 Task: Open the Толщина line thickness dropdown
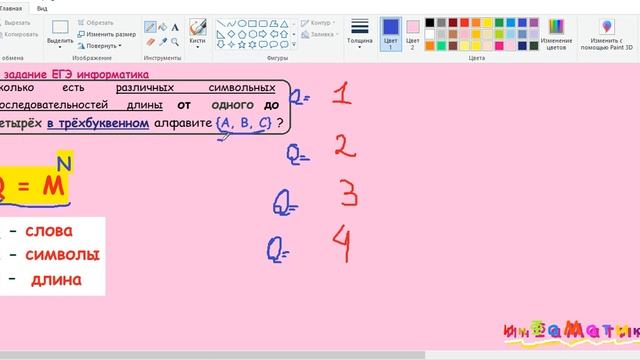coord(360,34)
